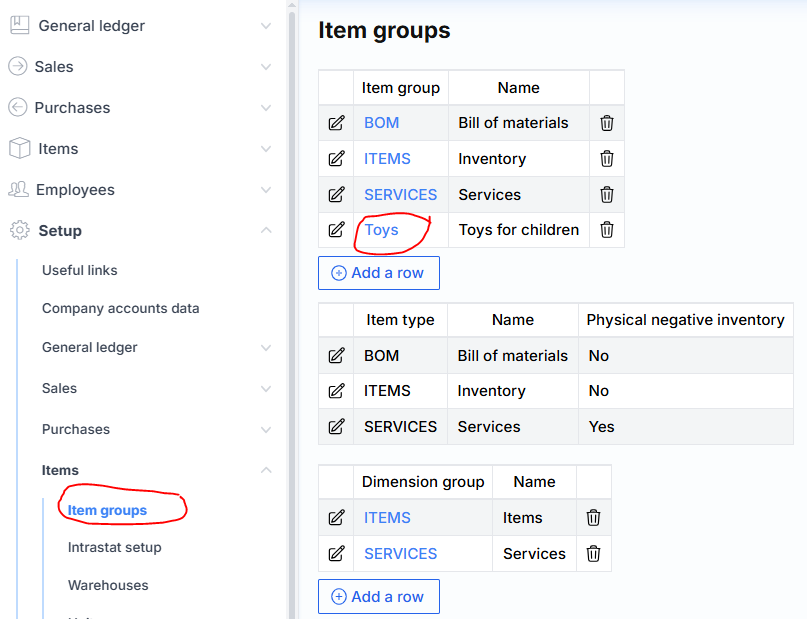Expand the Employees menu chevron
The height and width of the screenshot is (619, 807).
pyautogui.click(x=266, y=190)
